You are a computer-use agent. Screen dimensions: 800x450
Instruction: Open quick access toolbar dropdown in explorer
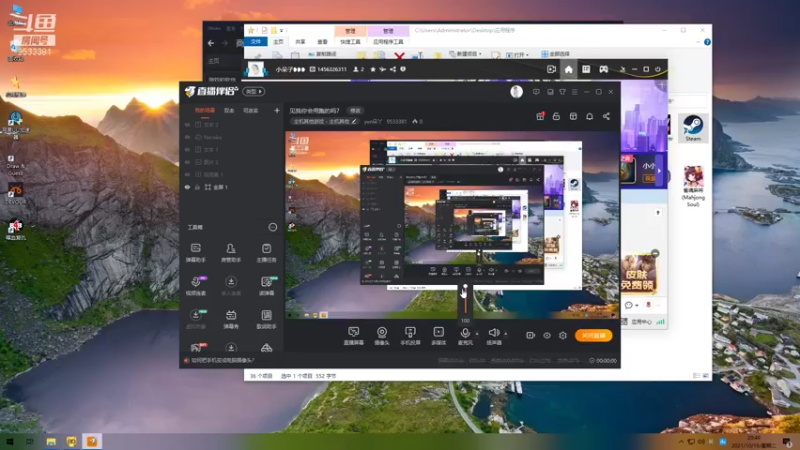(283, 31)
